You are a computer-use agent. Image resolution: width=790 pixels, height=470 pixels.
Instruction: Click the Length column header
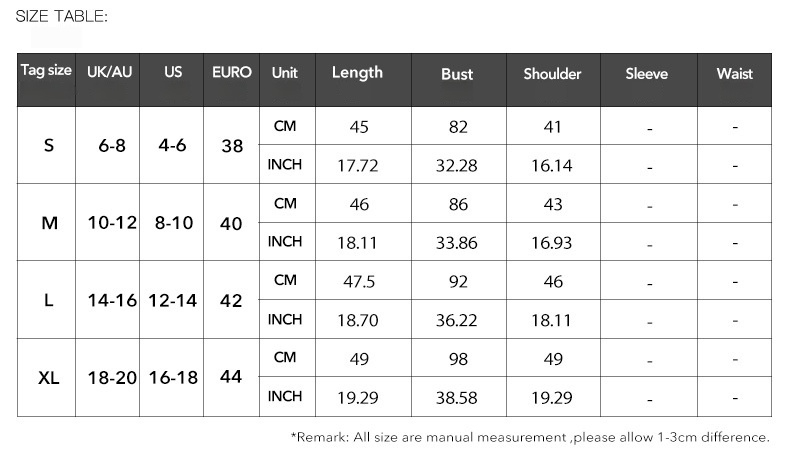(x=357, y=73)
